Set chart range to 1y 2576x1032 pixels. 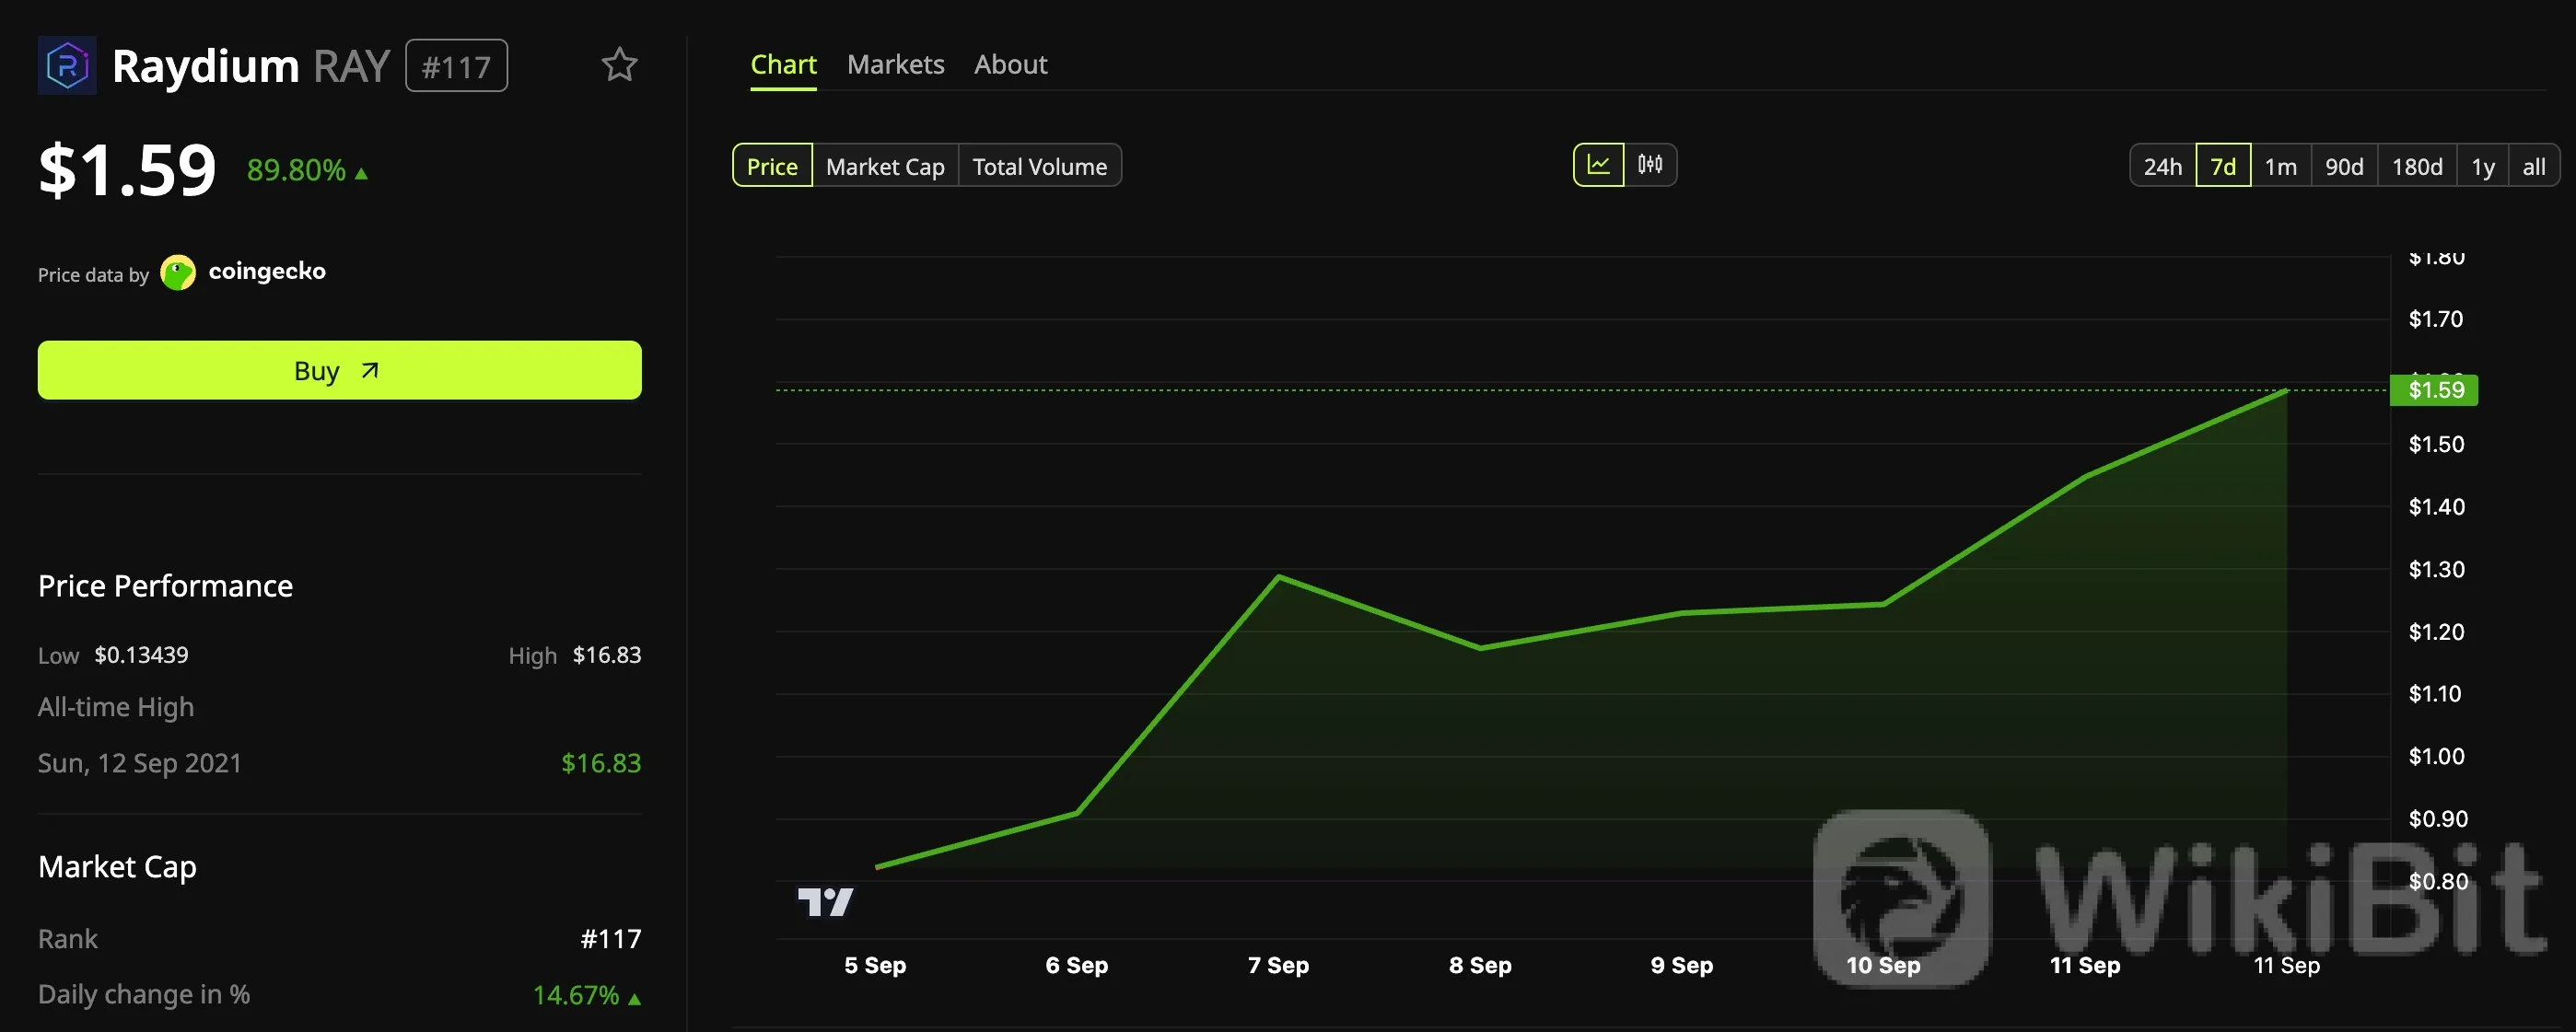pyautogui.click(x=2483, y=166)
